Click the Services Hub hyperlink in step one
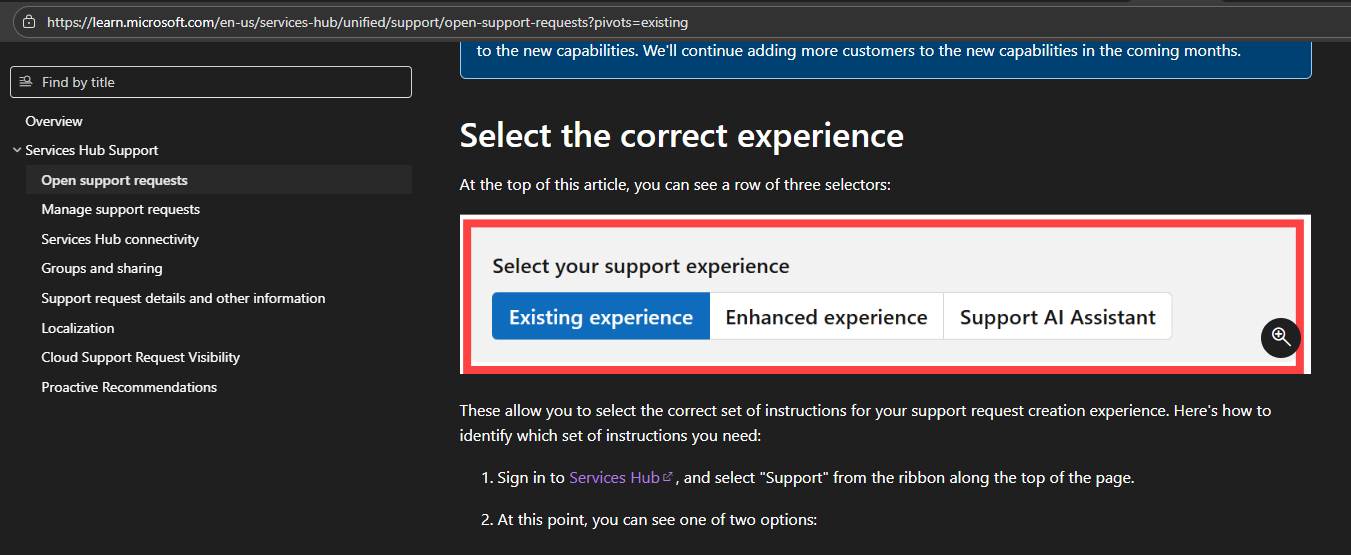 click(614, 478)
